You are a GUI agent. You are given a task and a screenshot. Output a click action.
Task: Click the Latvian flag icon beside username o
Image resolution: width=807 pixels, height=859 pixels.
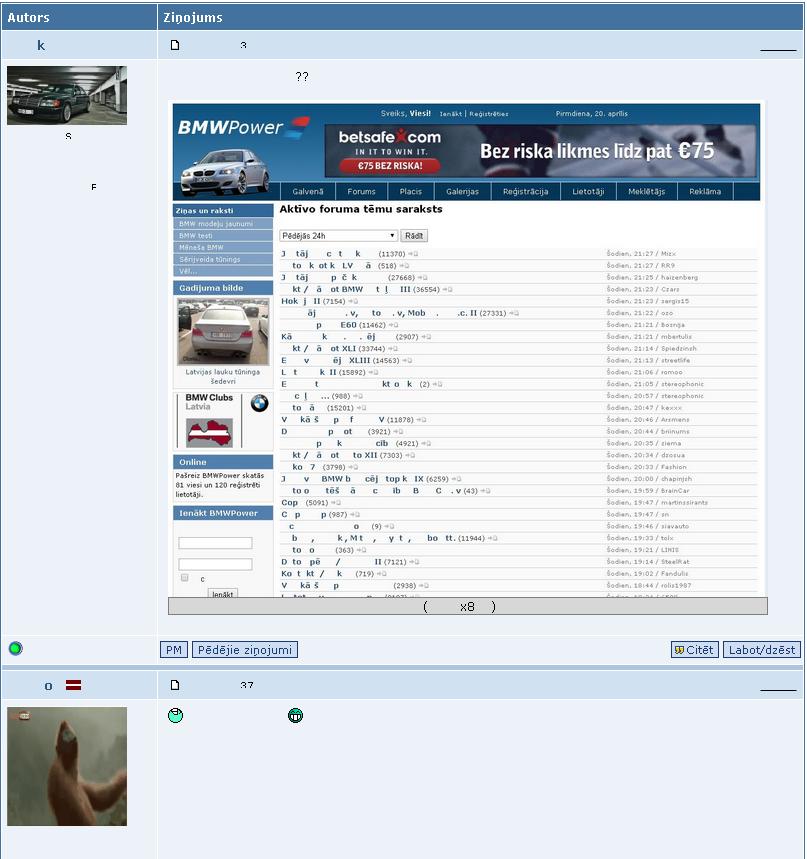tap(73, 685)
